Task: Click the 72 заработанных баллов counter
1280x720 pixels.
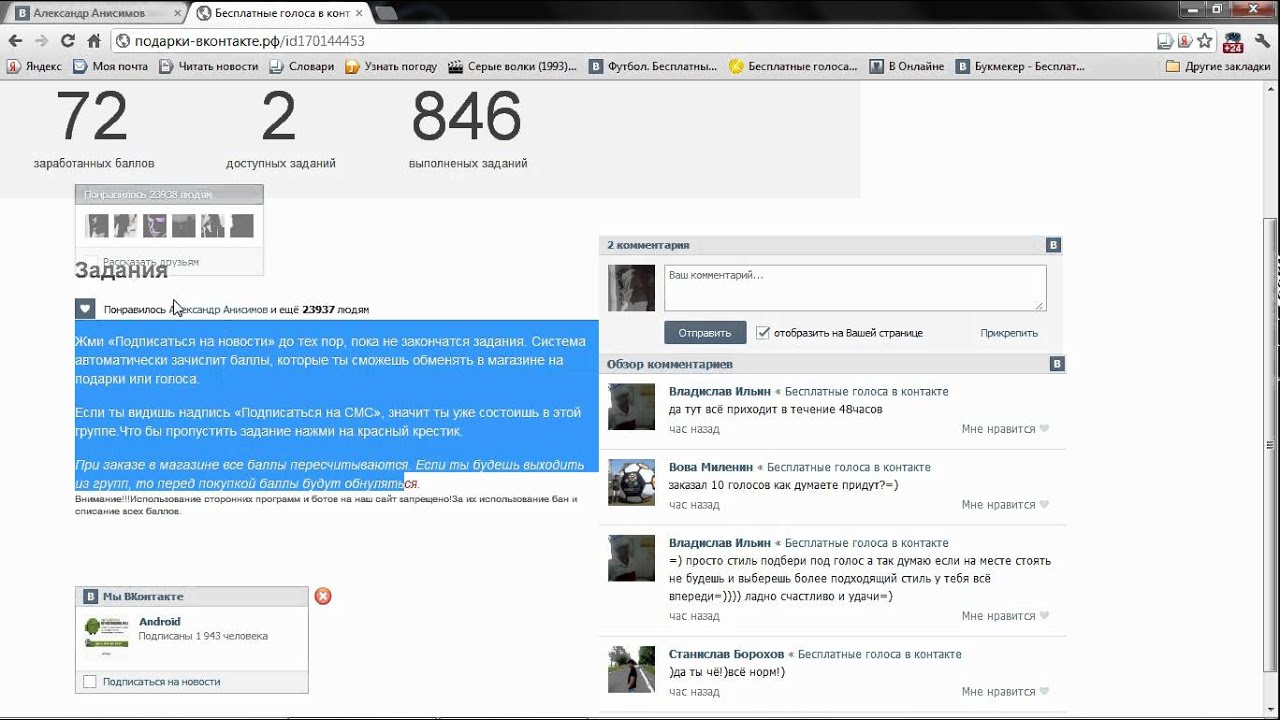Action: click(93, 128)
